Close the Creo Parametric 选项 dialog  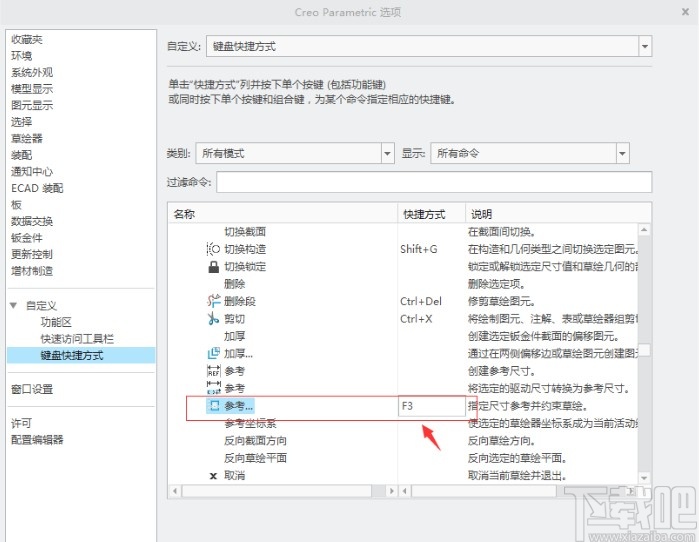tap(686, 12)
